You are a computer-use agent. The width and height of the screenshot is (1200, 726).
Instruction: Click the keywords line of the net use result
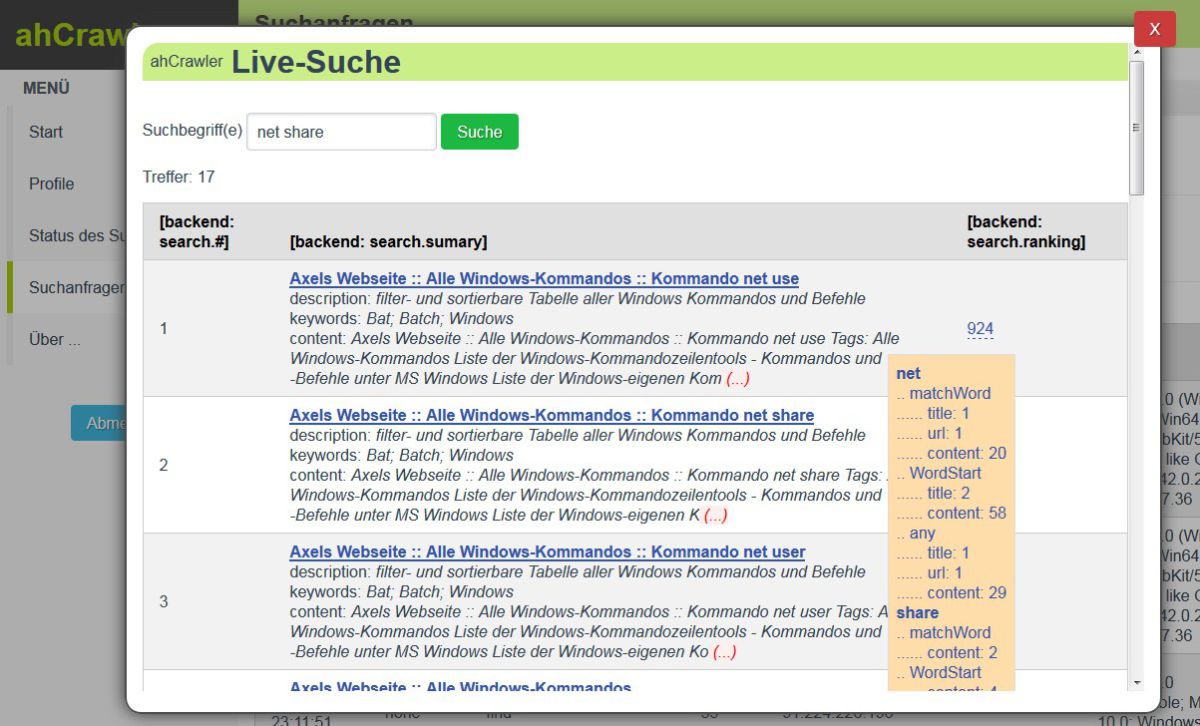(402, 319)
